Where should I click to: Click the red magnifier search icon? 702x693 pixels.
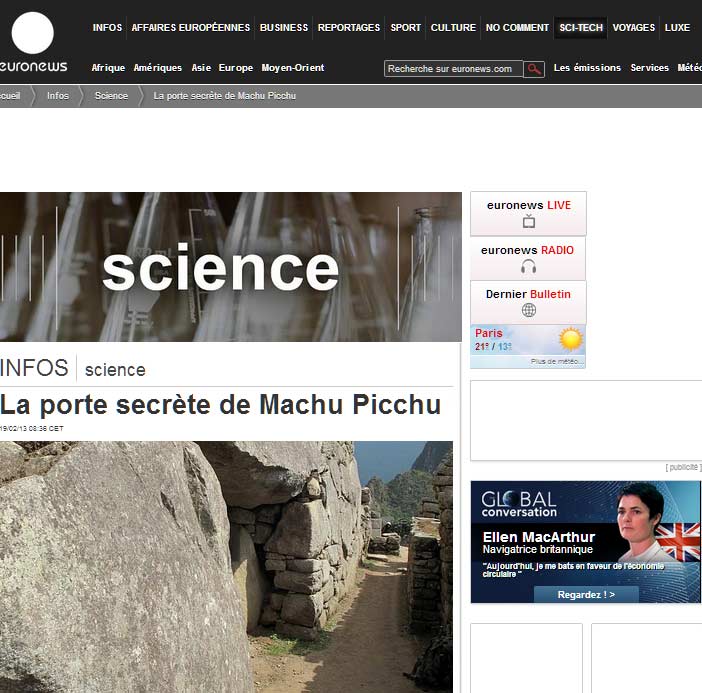click(x=534, y=69)
